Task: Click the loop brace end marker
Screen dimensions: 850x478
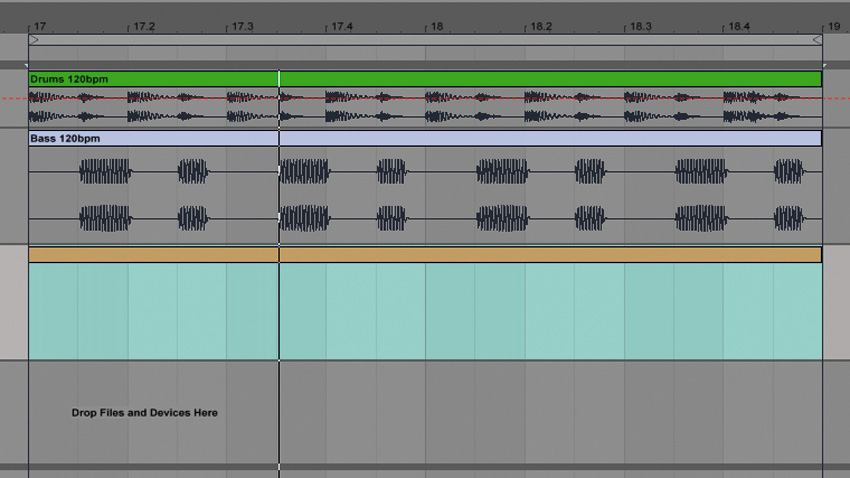Action: click(817, 40)
